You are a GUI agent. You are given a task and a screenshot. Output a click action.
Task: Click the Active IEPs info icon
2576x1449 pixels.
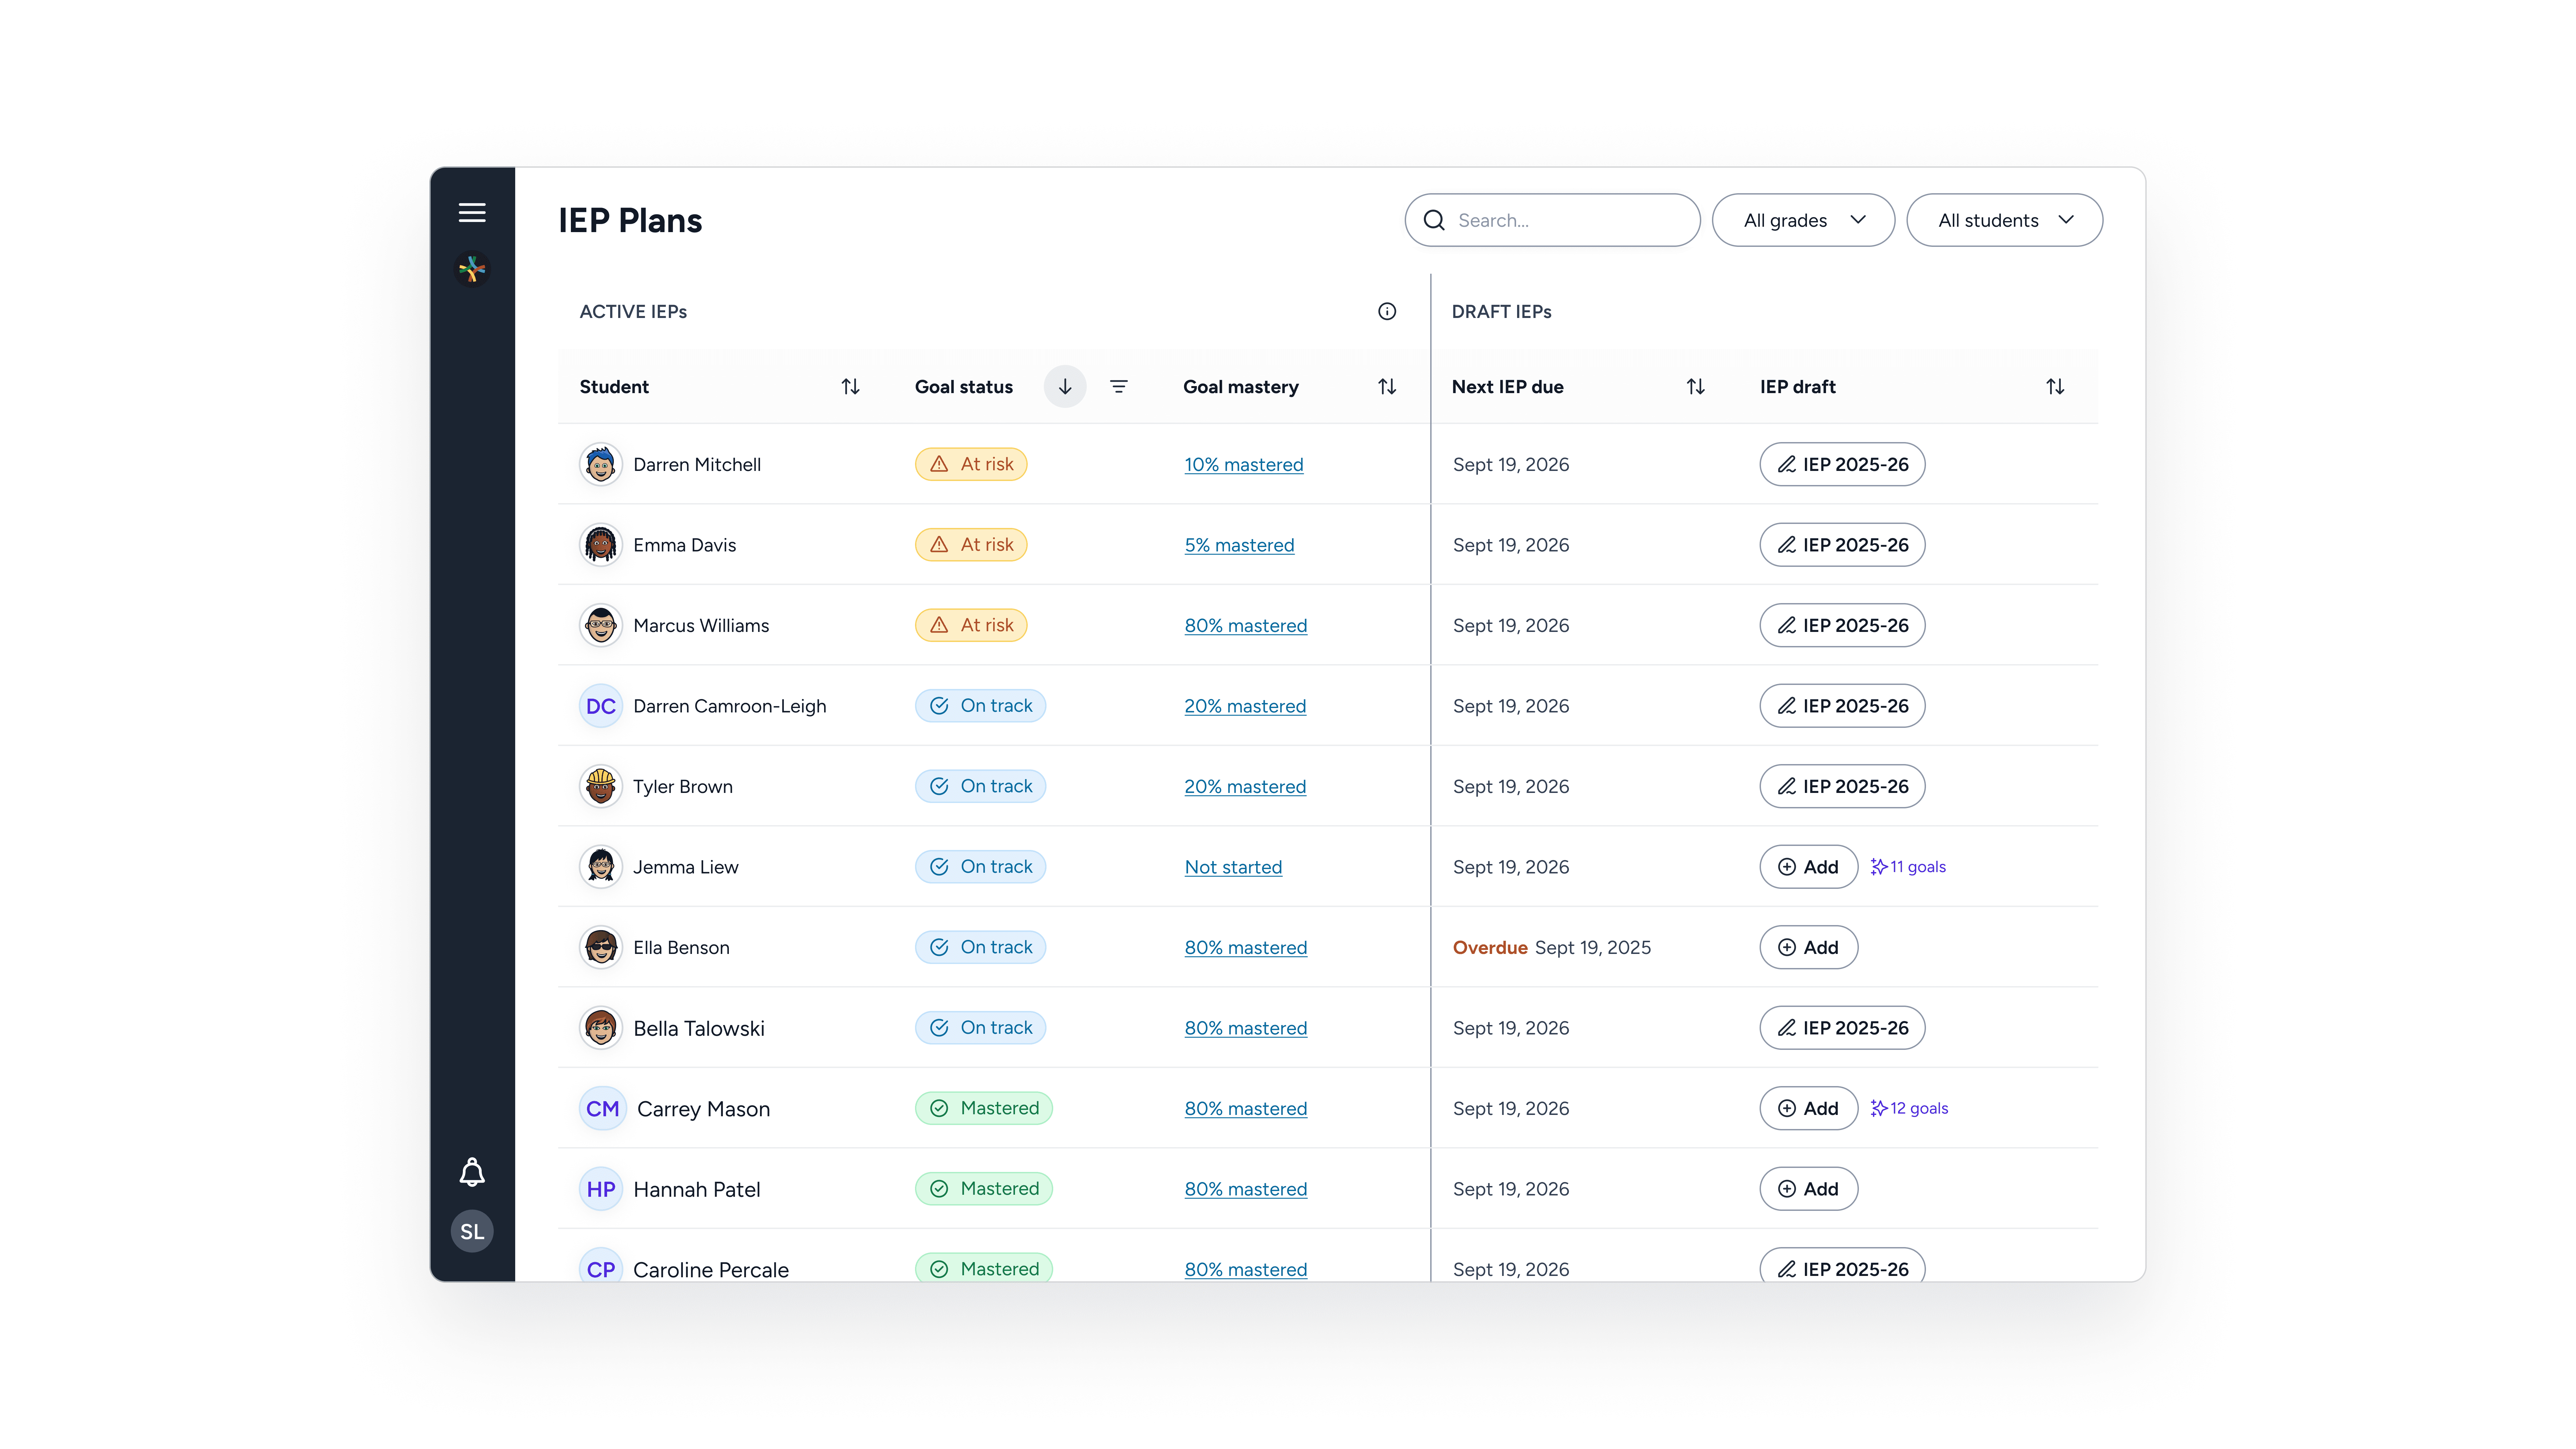(1386, 311)
